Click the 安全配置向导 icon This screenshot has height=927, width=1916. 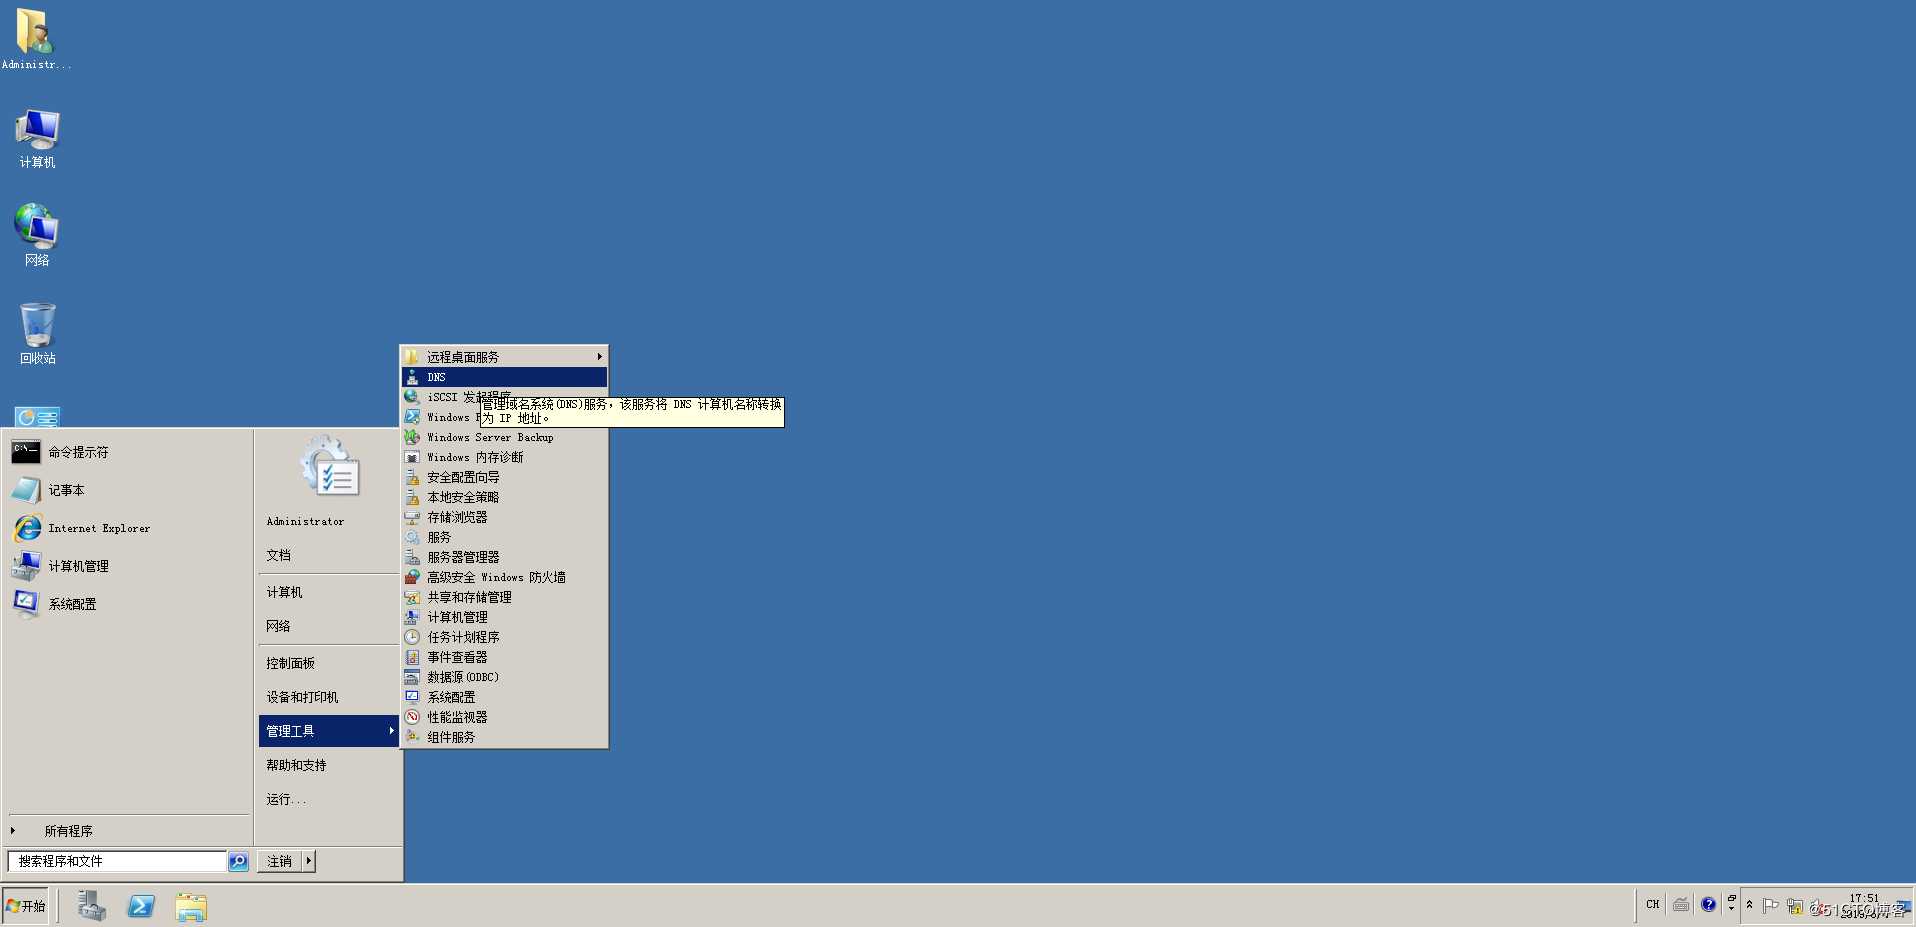coord(412,477)
